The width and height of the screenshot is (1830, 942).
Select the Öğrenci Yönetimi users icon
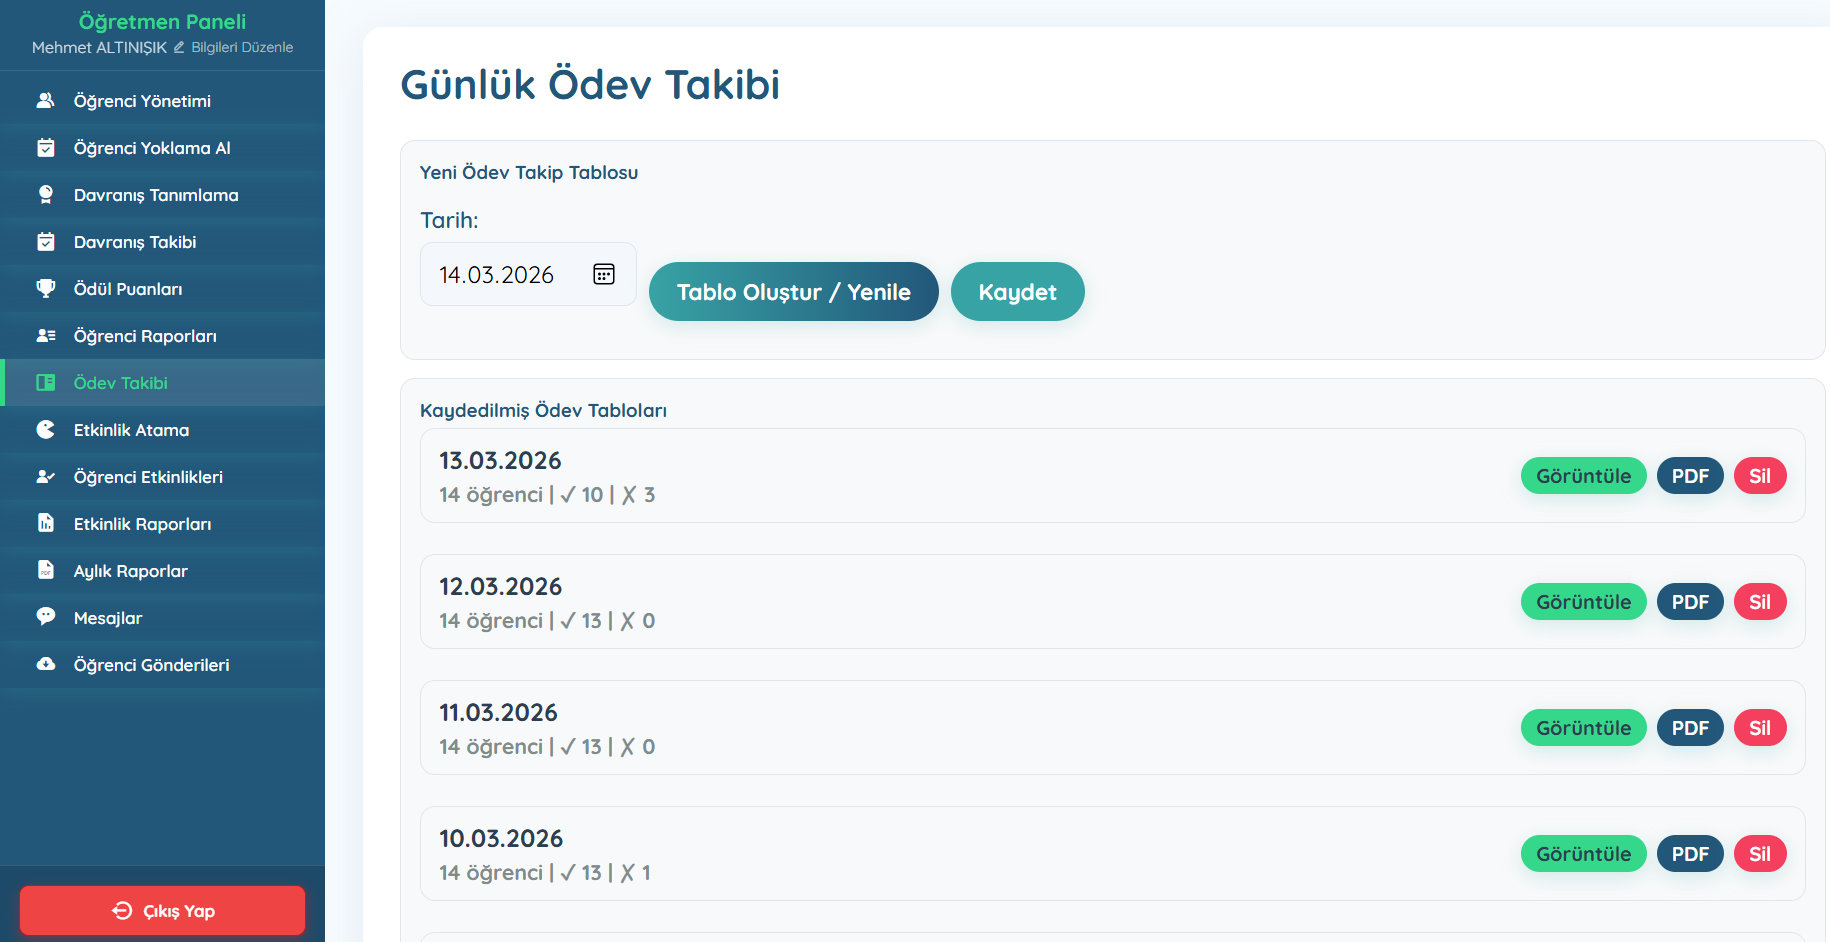point(46,100)
